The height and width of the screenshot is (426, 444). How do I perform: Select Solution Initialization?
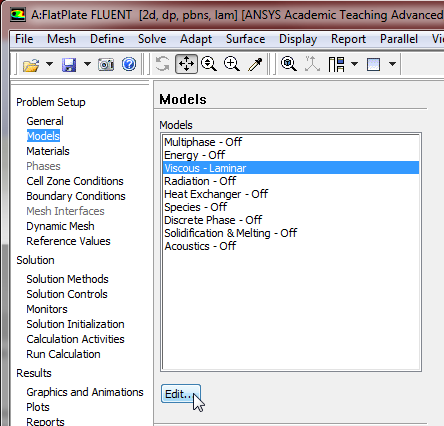point(75,324)
